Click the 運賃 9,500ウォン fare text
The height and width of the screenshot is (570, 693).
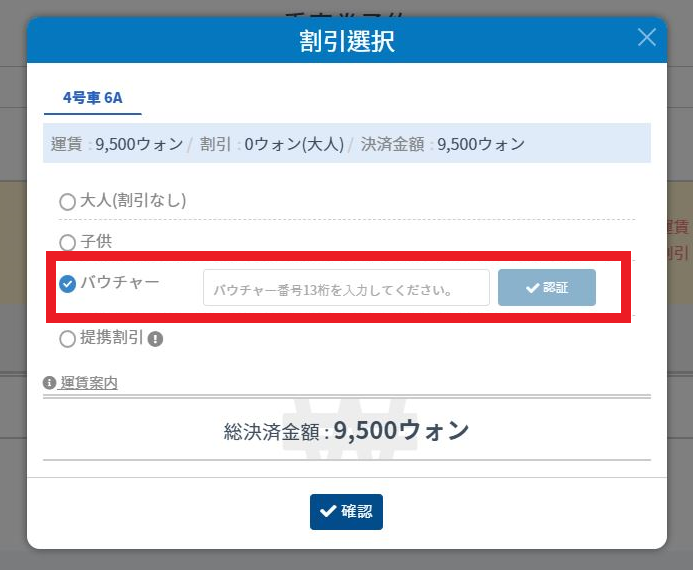pos(116,144)
